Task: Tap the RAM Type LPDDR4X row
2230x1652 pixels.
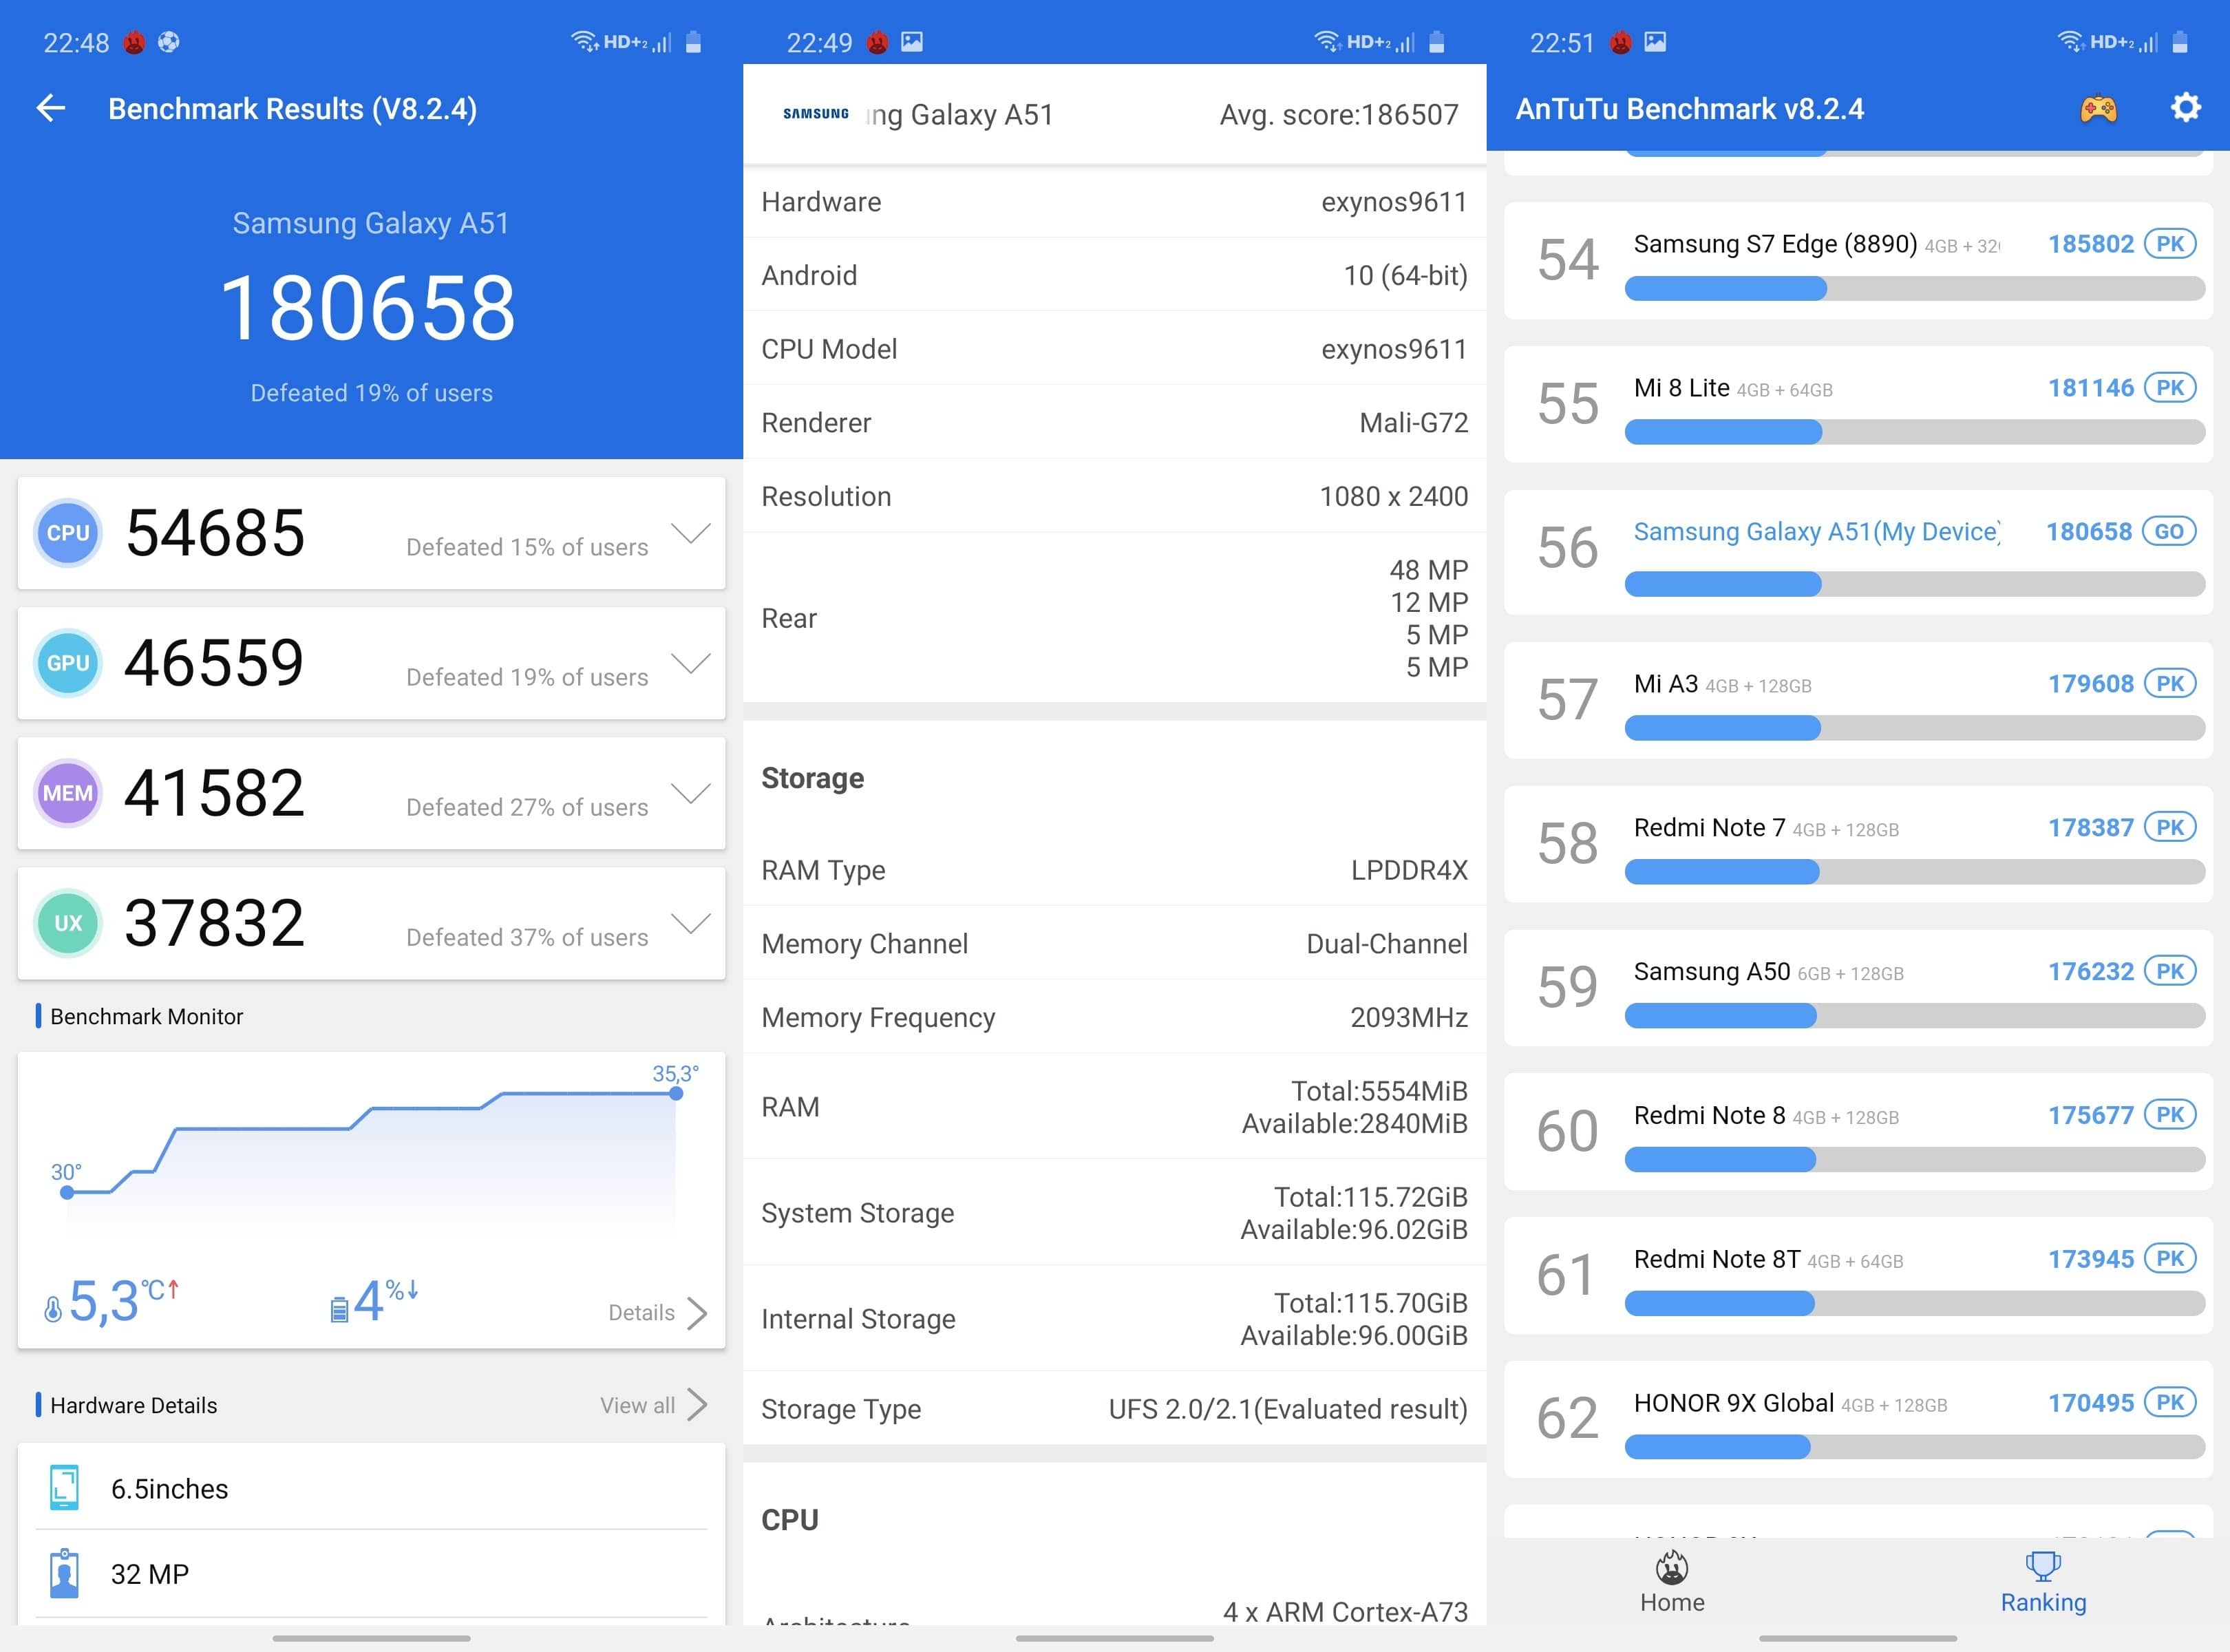Action: (1114, 870)
